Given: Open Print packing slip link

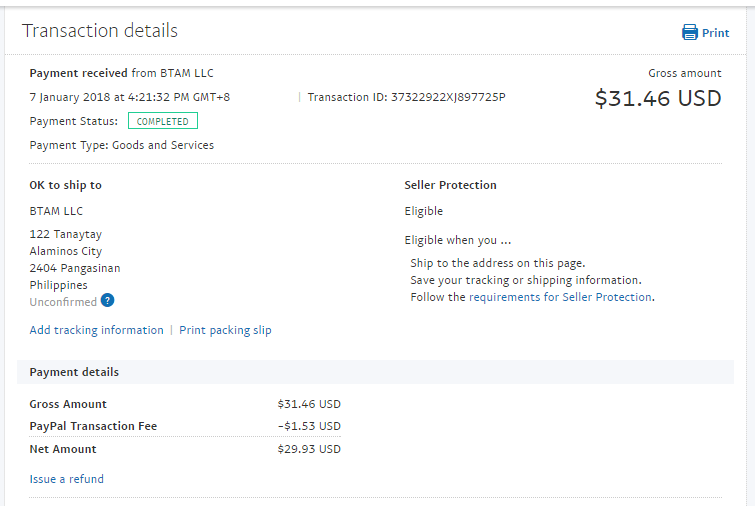Looking at the screenshot, I should point(225,330).
